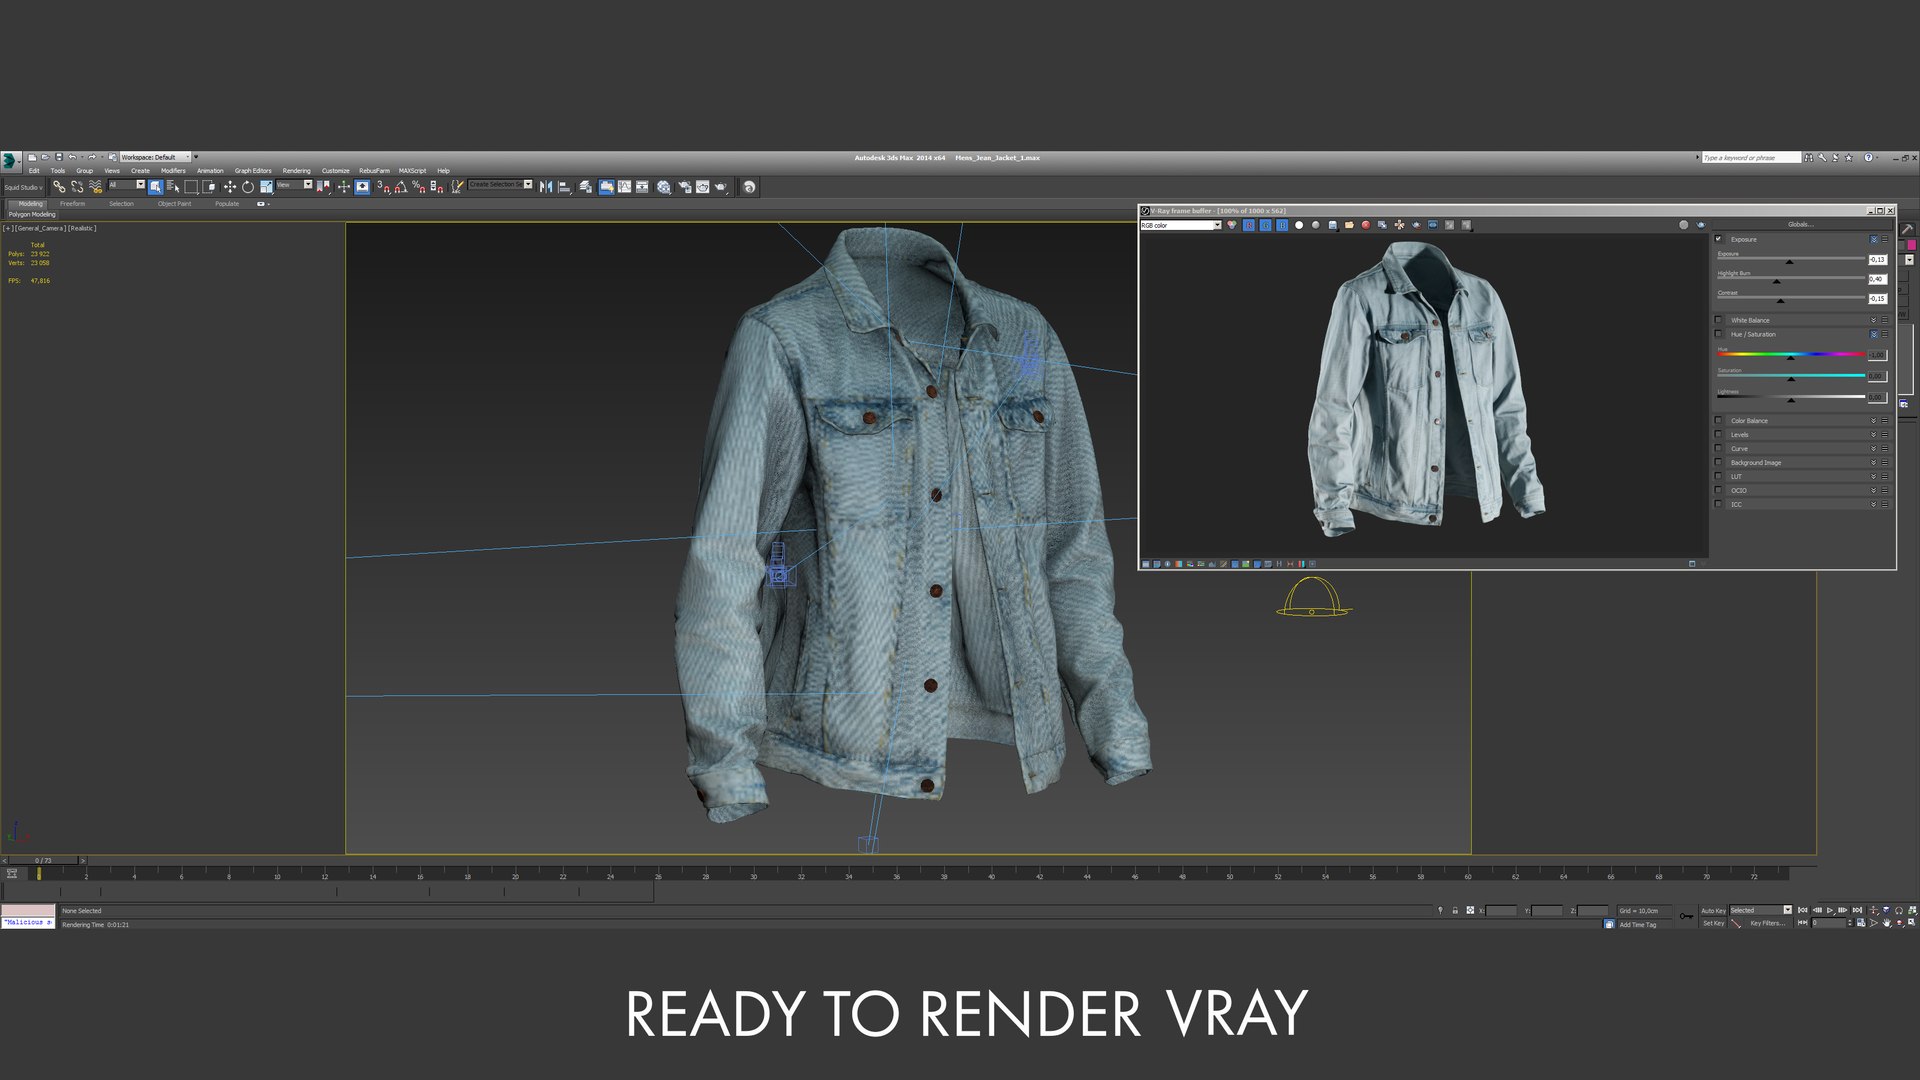
Task: Click the Align tool icon
Action: [x=564, y=187]
